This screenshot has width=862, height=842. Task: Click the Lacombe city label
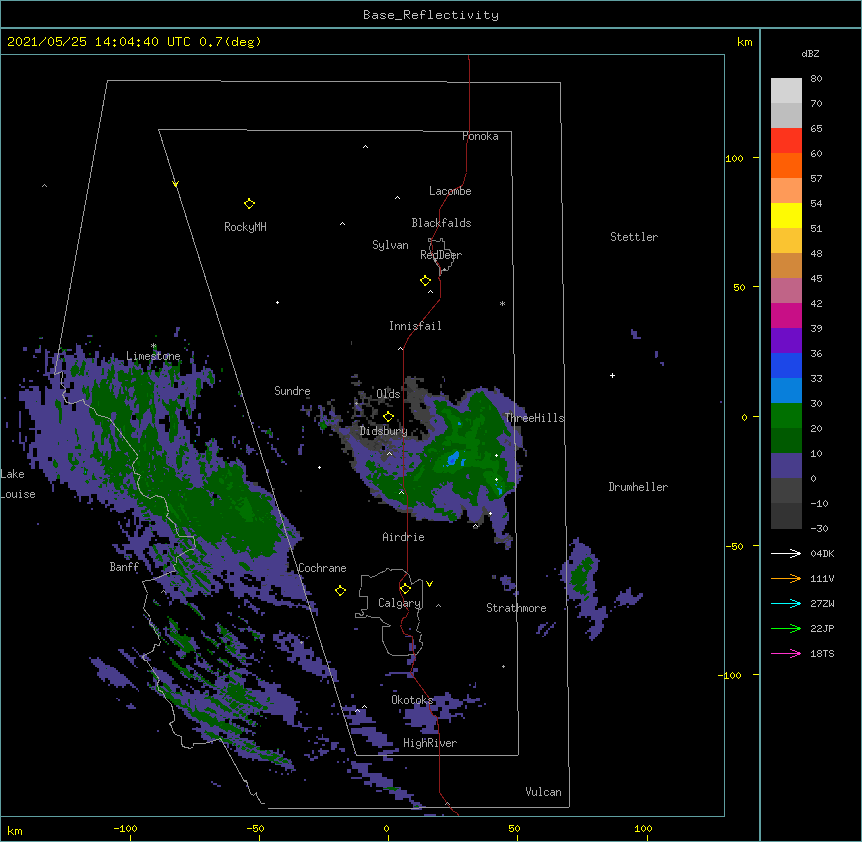(450, 191)
